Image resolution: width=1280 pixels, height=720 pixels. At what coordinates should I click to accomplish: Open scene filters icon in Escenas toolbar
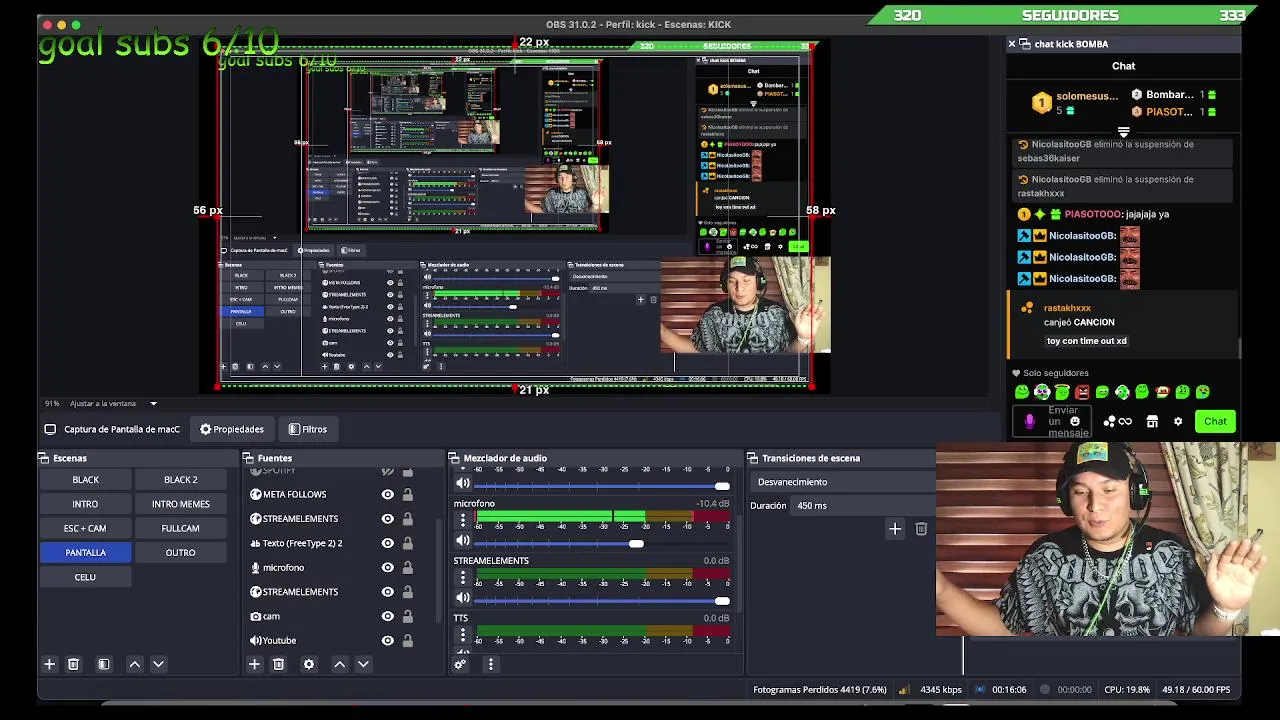tap(103, 664)
